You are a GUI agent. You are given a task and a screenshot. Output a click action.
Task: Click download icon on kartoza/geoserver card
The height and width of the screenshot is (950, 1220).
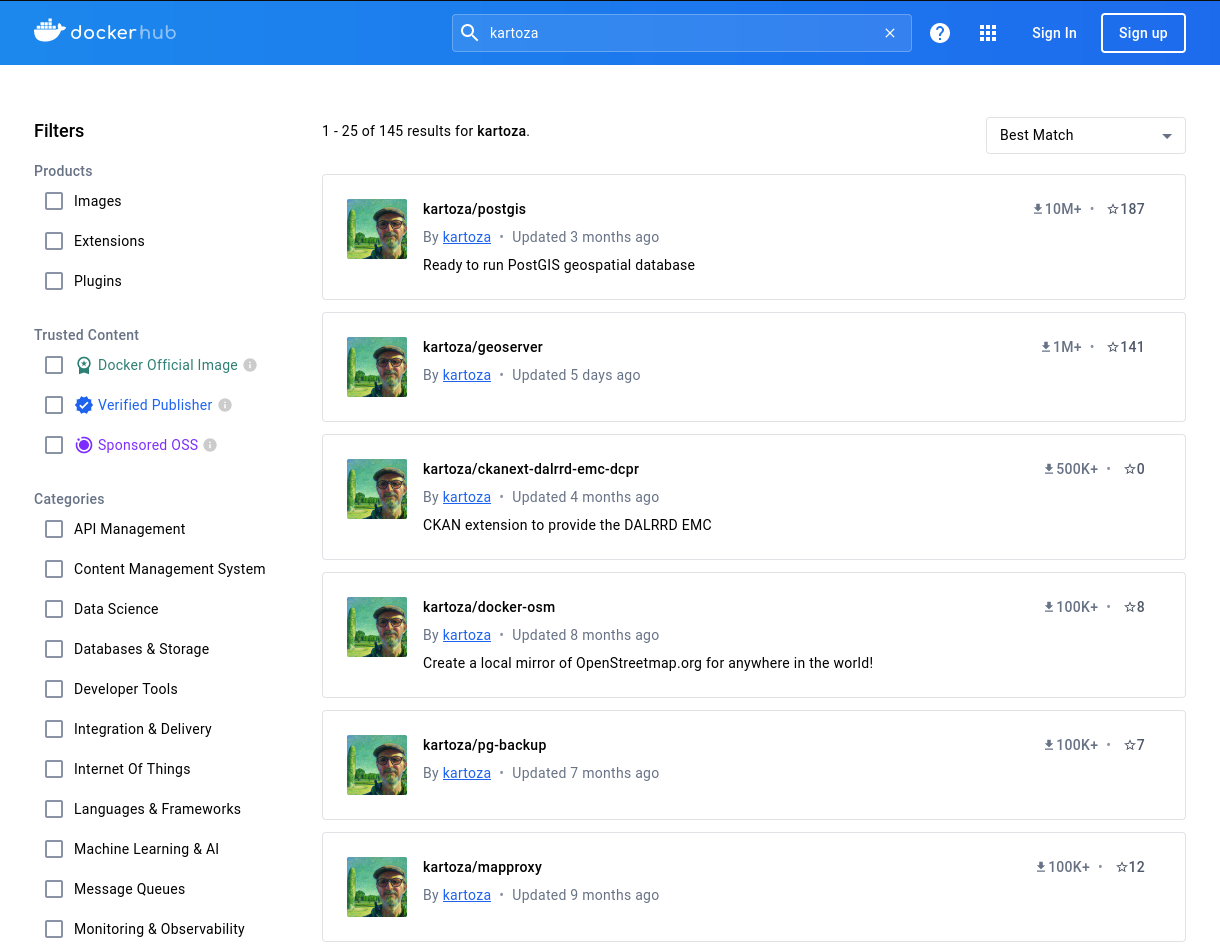point(1046,347)
